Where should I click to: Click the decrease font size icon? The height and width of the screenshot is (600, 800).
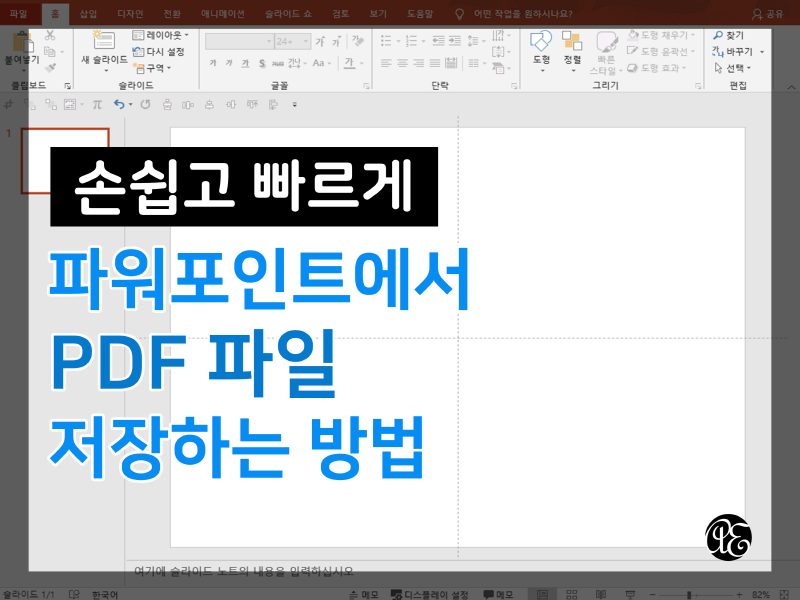pos(336,41)
